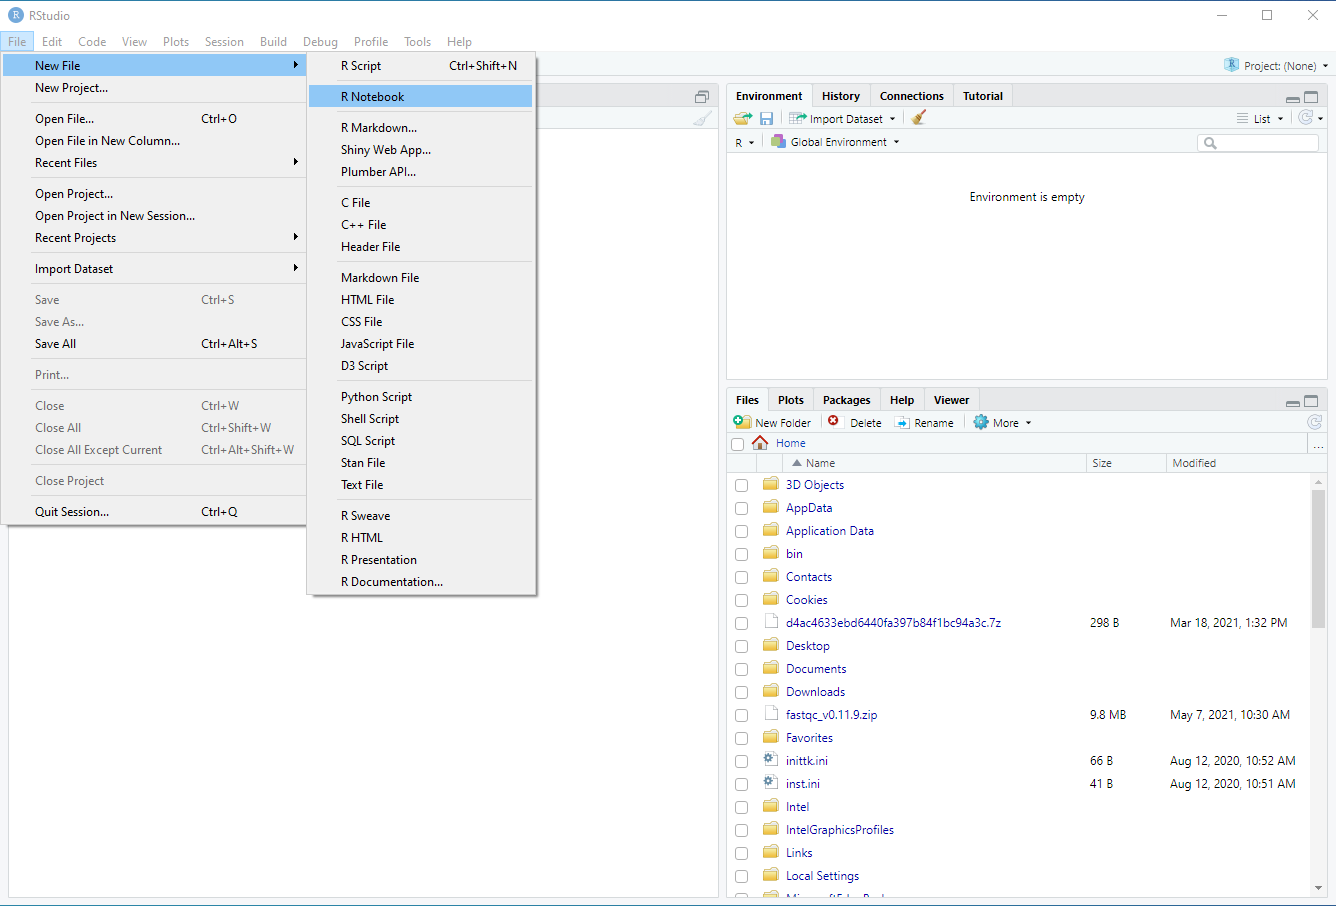Click the Delete file red icon
The height and width of the screenshot is (906, 1336).
[x=833, y=421]
